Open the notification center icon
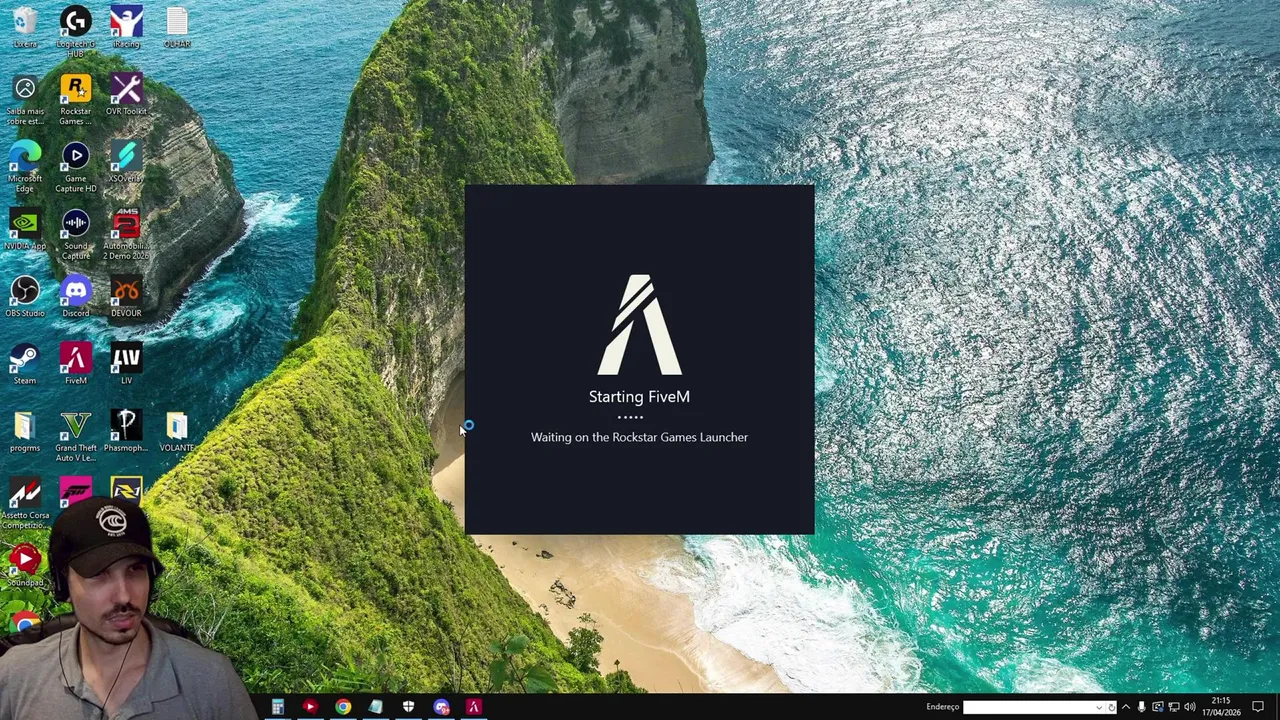This screenshot has width=1280, height=720. pyautogui.click(x=1258, y=707)
